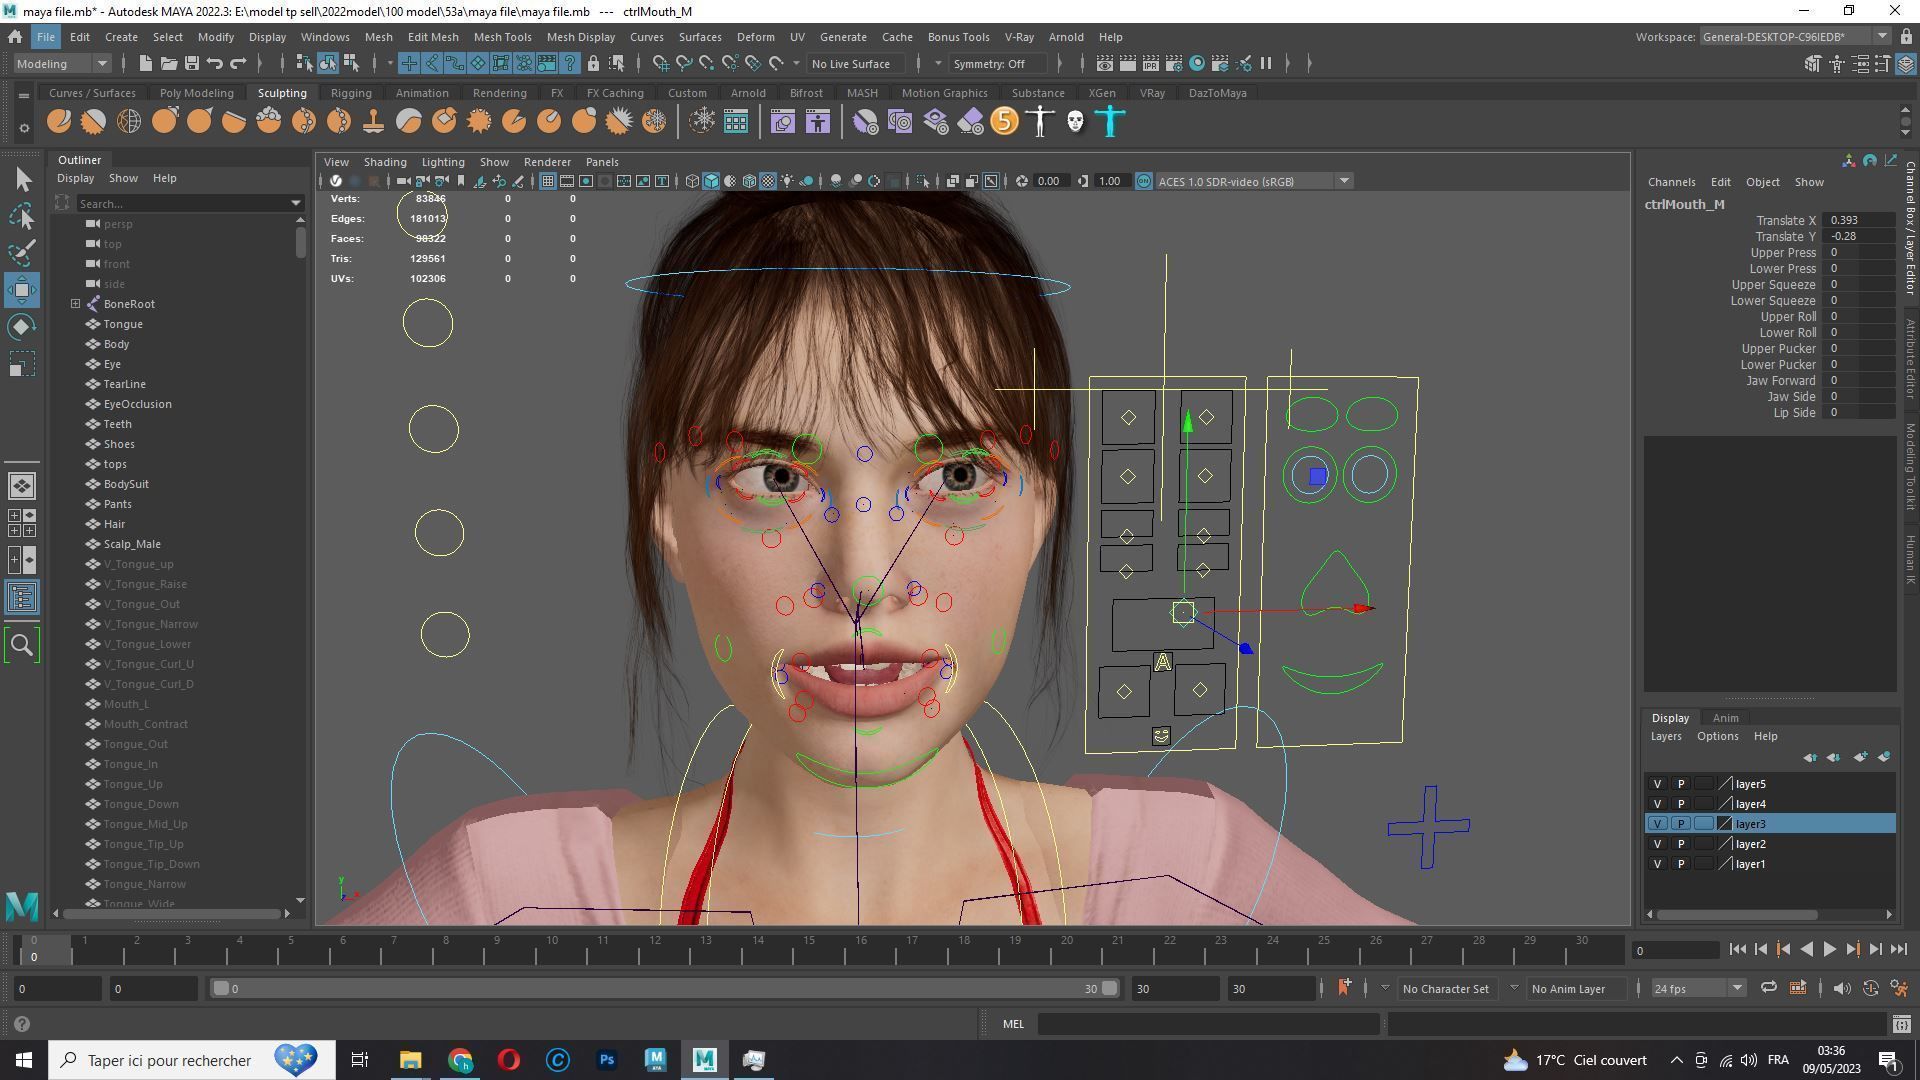
Task: Click the Rotate tool icon
Action: pyautogui.click(x=22, y=327)
